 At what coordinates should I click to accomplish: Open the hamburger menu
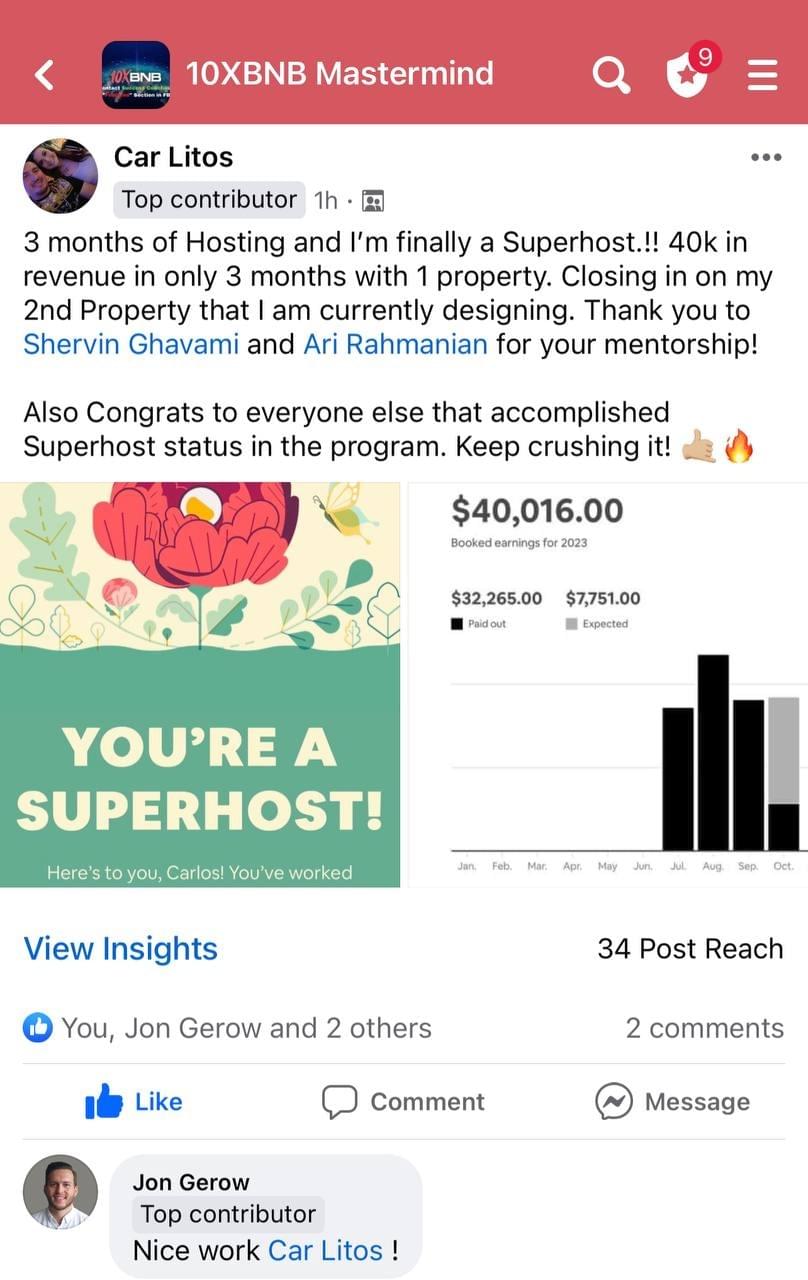pyautogui.click(x=763, y=74)
